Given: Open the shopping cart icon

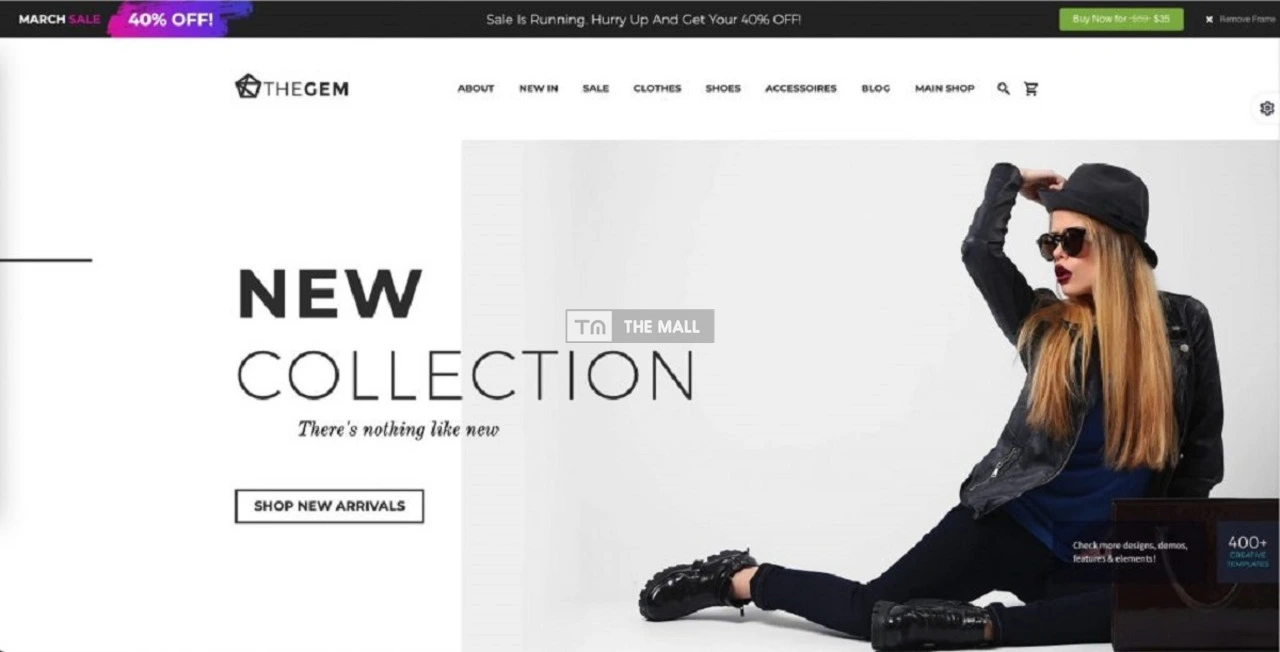Looking at the screenshot, I should (x=1031, y=88).
